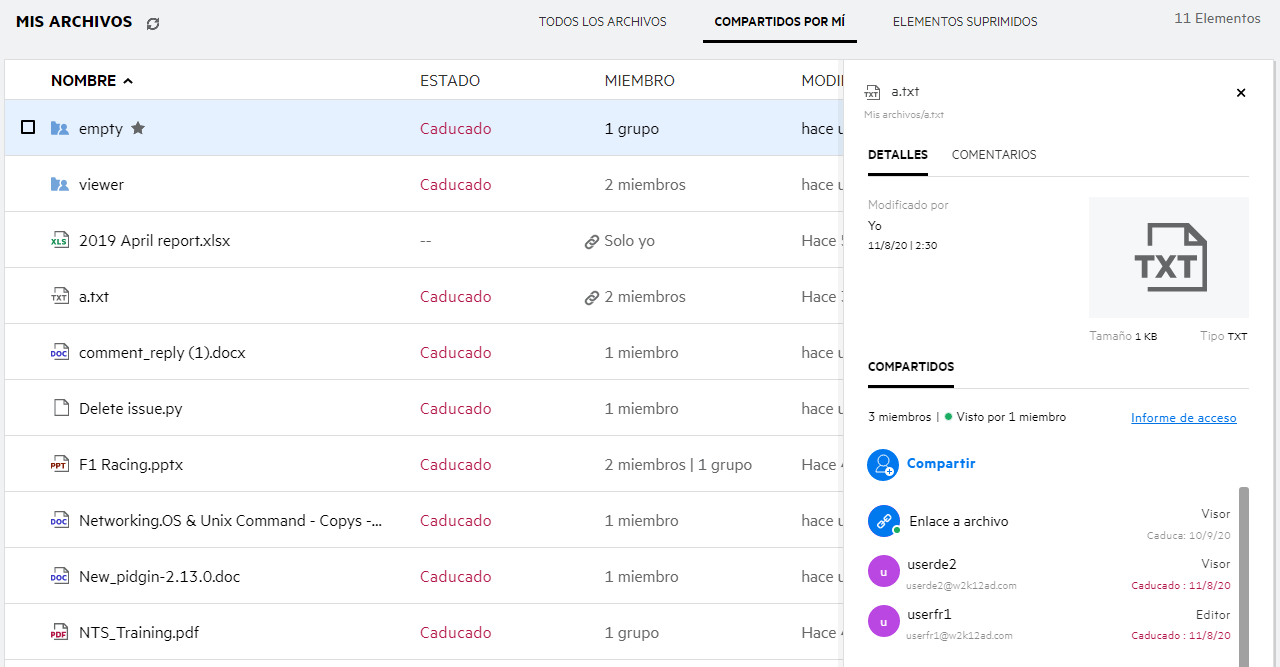Click the add-user Compartir icon

pyautogui.click(x=883, y=464)
